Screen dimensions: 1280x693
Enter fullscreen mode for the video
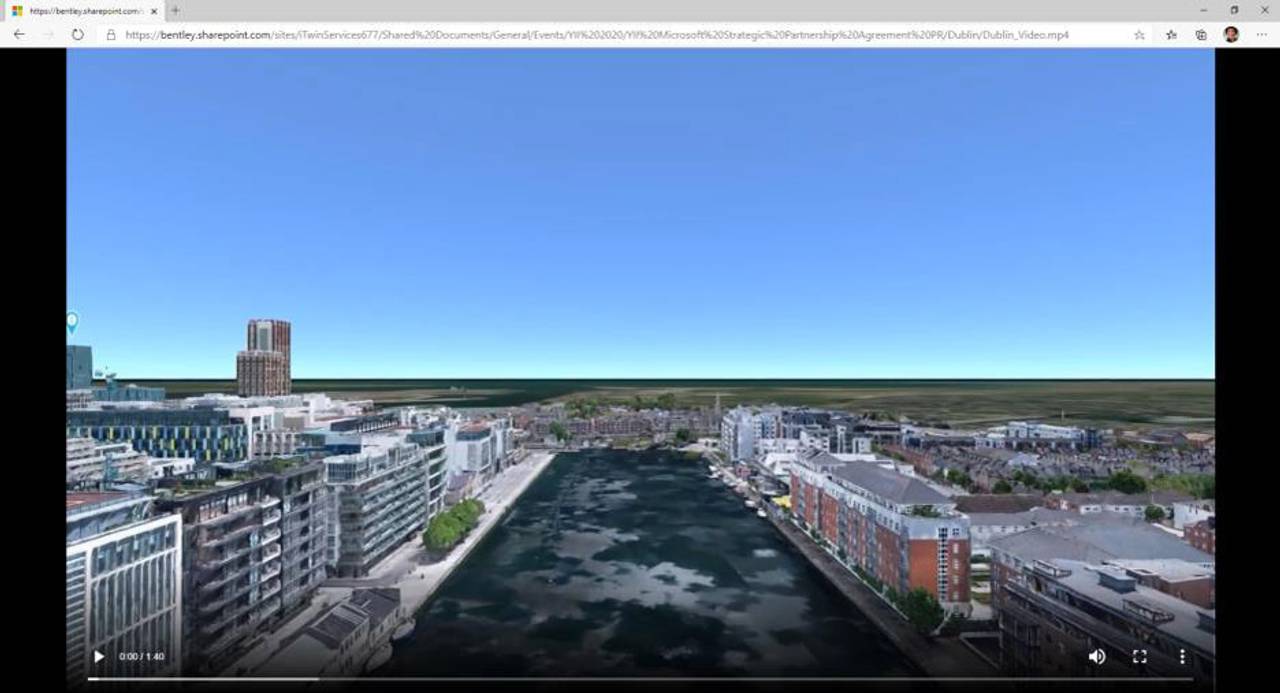1139,656
